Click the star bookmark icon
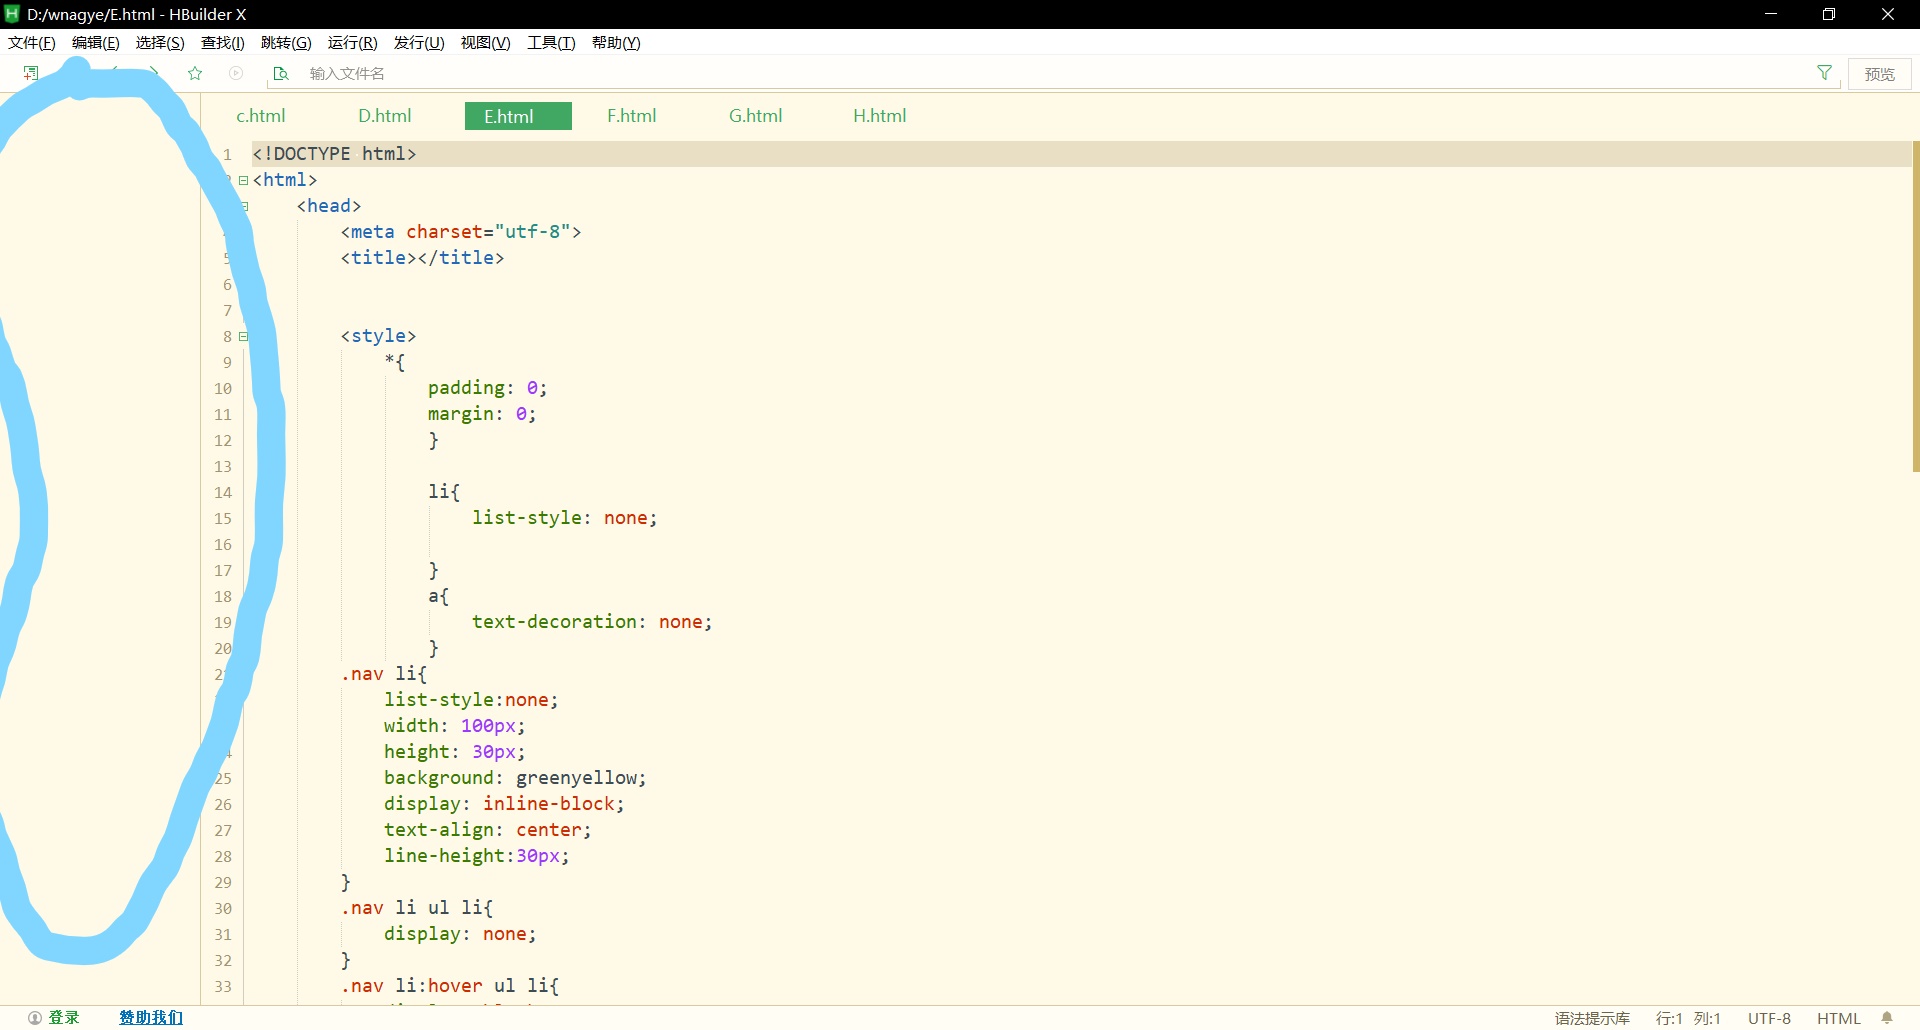Viewport: 1920px width, 1030px height. coord(195,73)
